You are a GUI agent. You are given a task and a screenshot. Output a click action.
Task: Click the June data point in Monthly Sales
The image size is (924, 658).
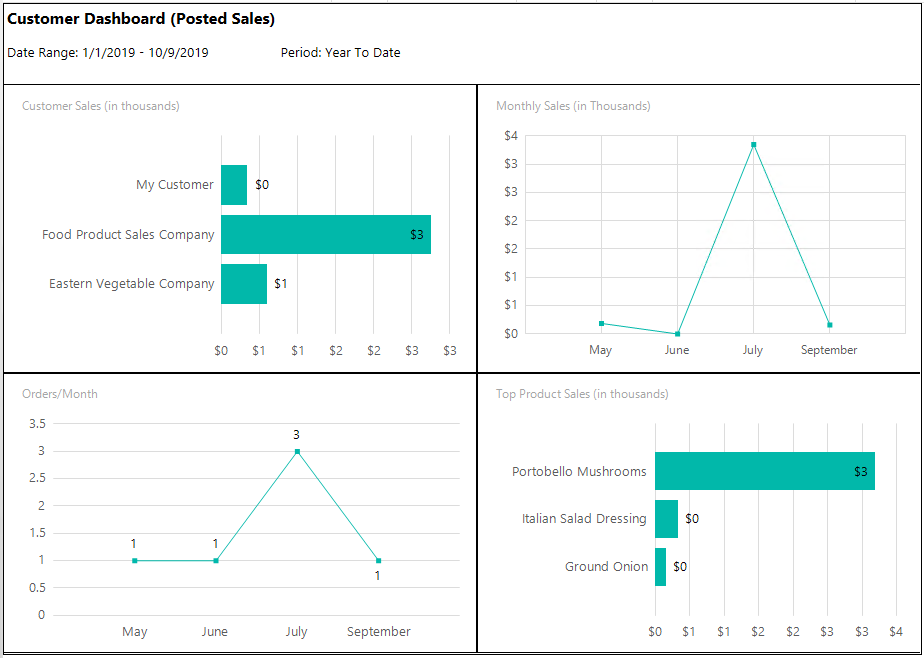(677, 334)
